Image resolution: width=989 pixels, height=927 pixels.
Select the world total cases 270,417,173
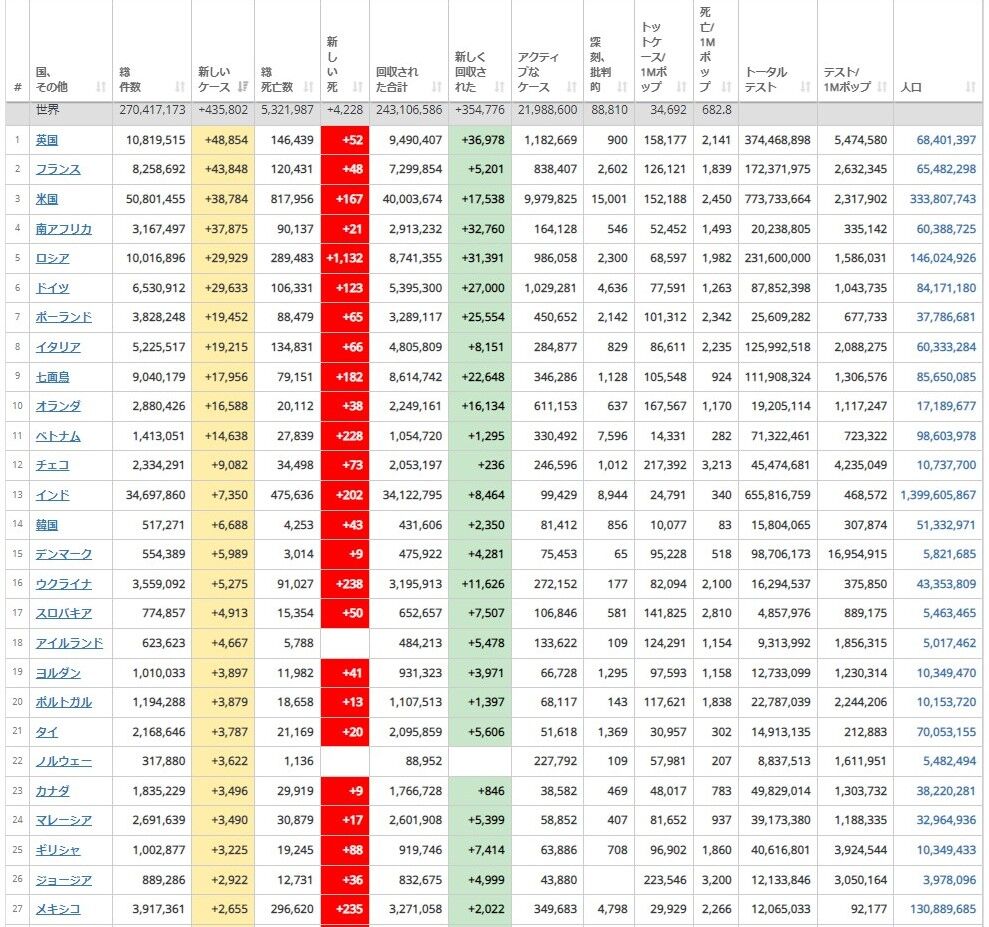tap(152, 110)
